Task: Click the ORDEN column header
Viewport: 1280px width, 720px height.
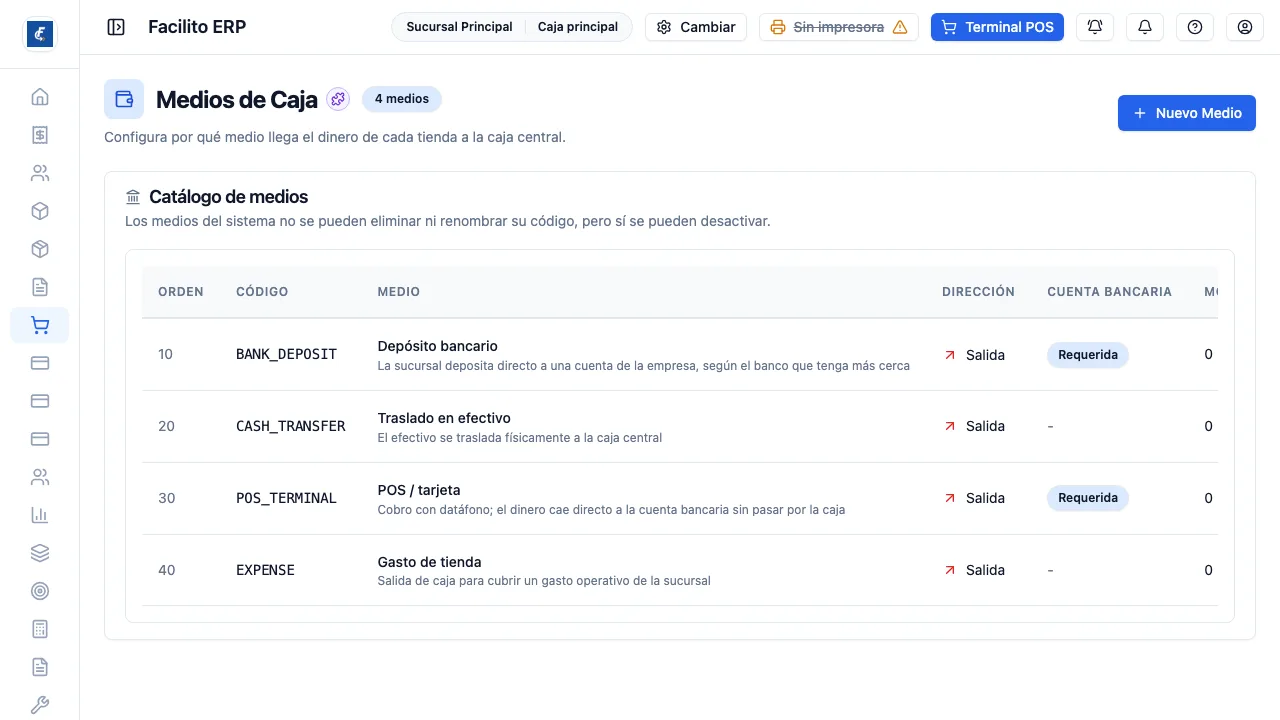Action: (181, 292)
